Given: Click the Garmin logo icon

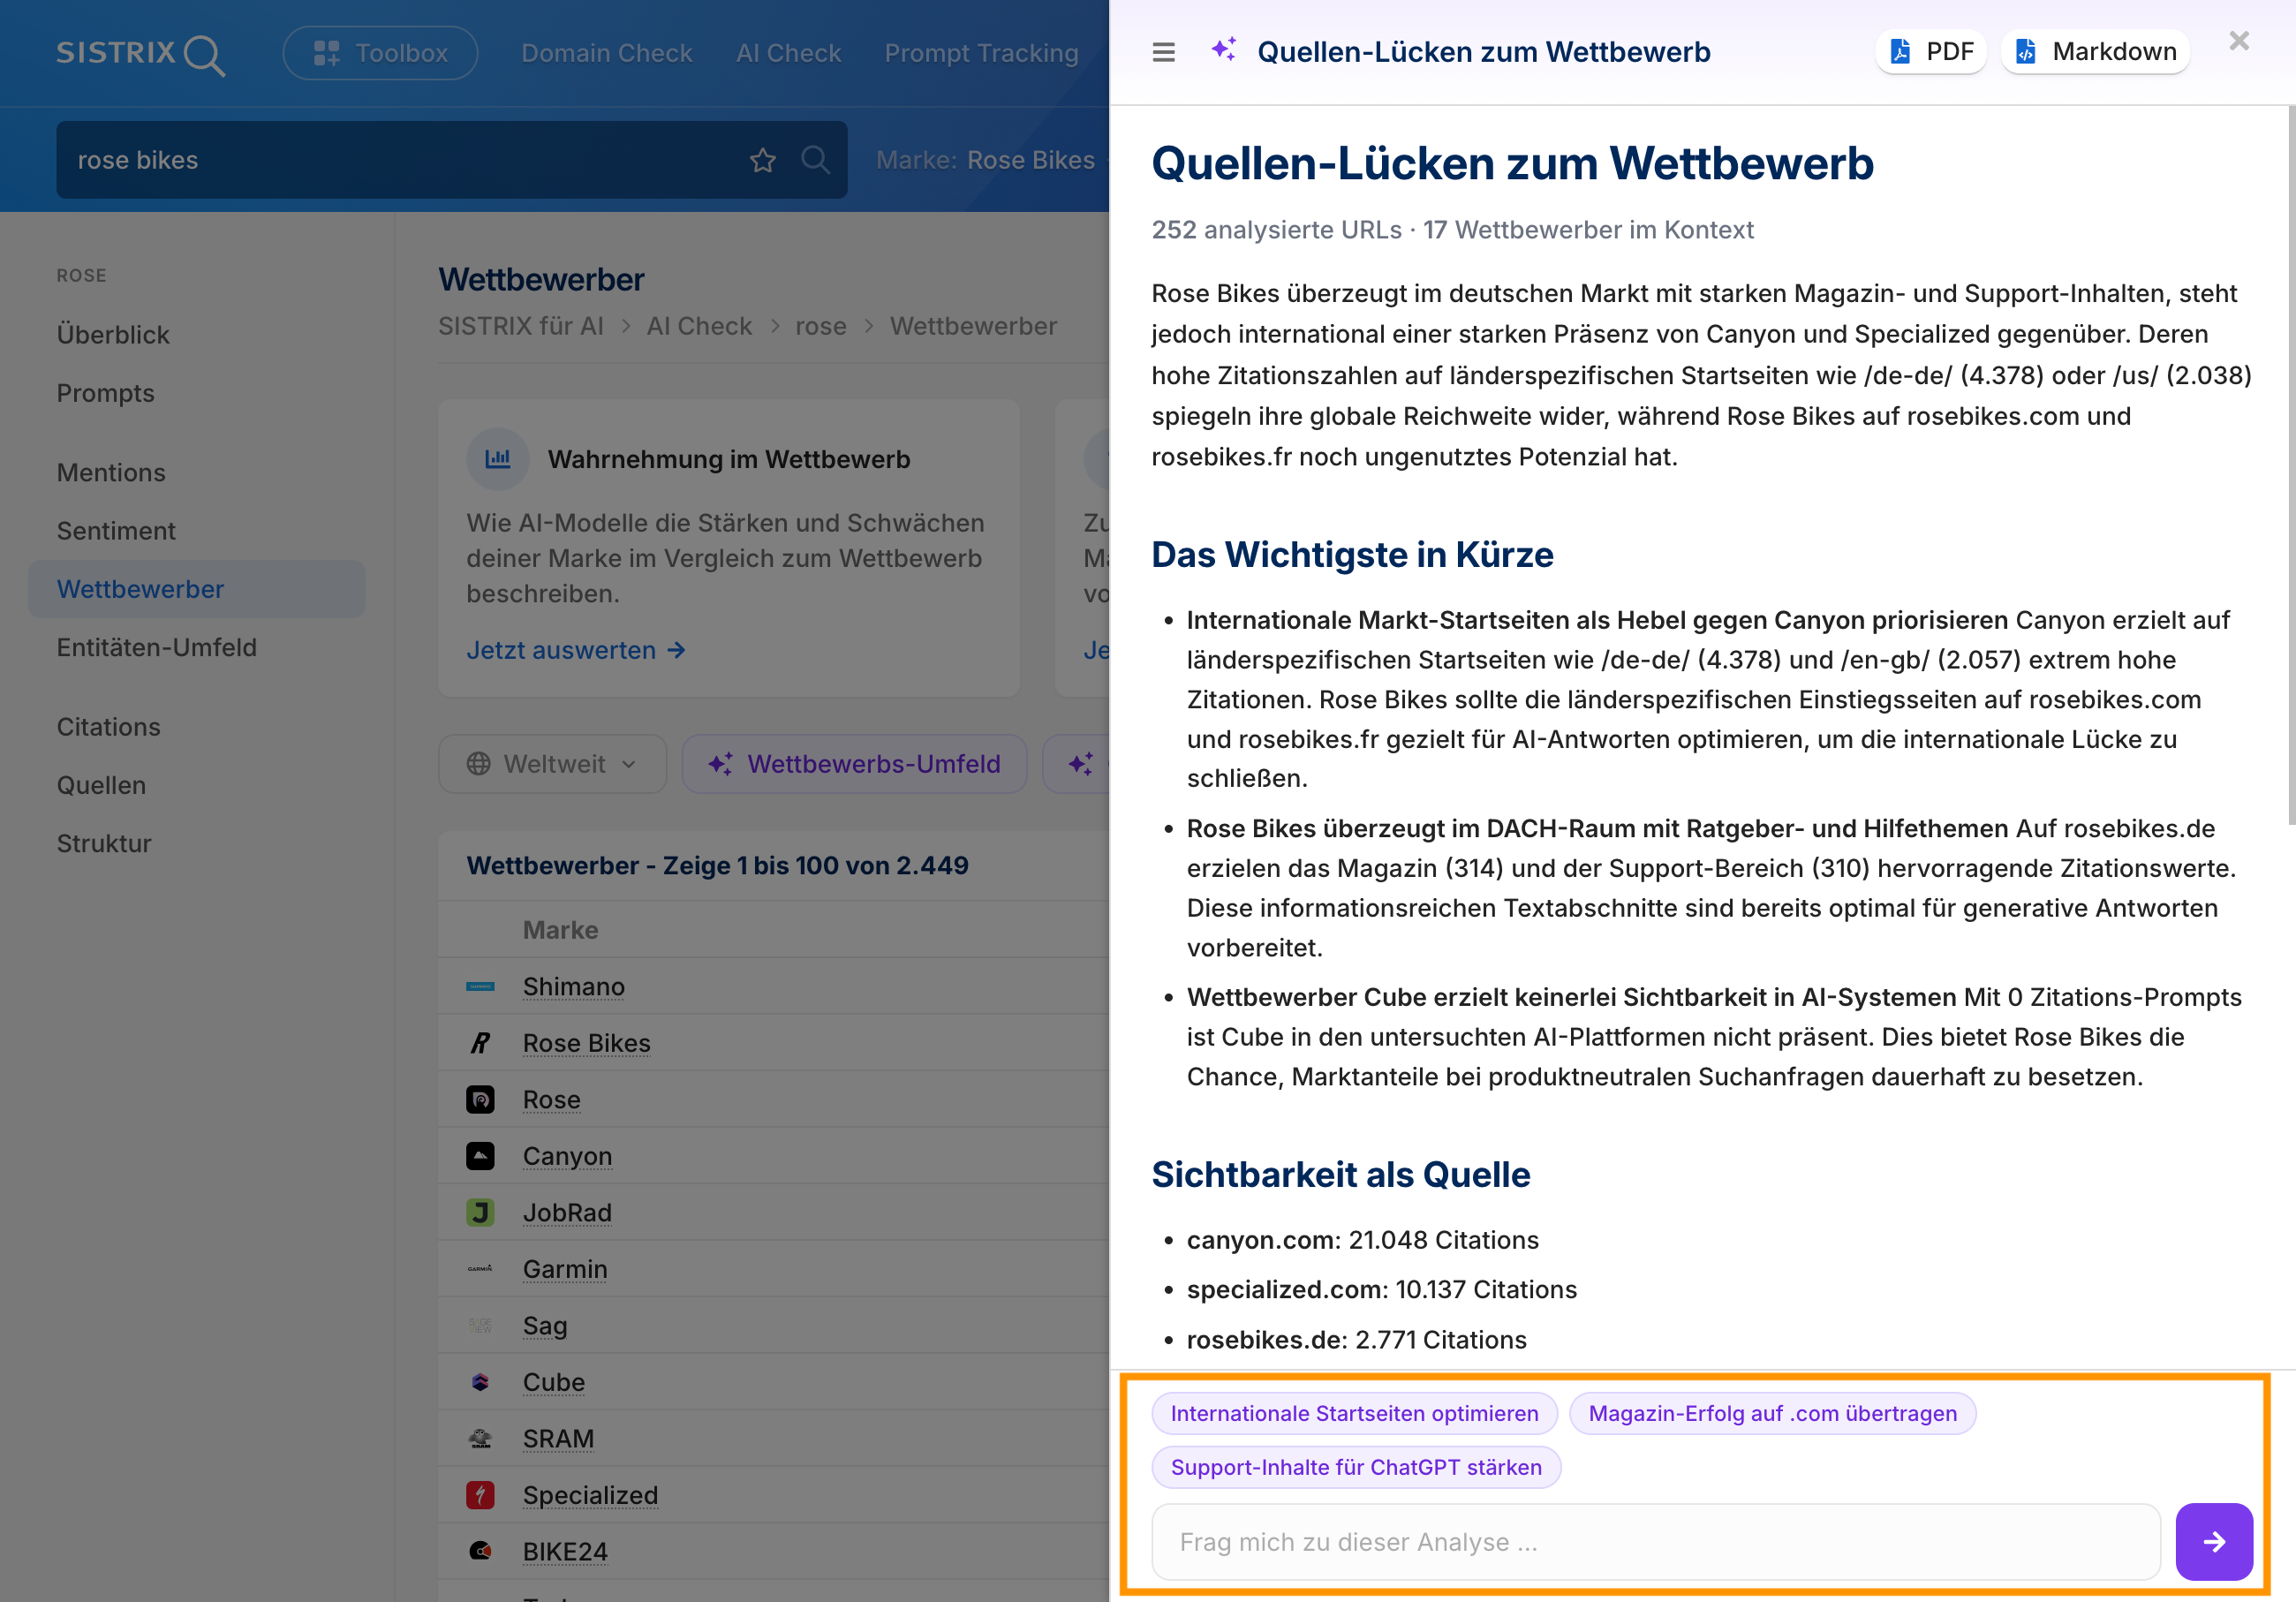Looking at the screenshot, I should [x=480, y=1269].
